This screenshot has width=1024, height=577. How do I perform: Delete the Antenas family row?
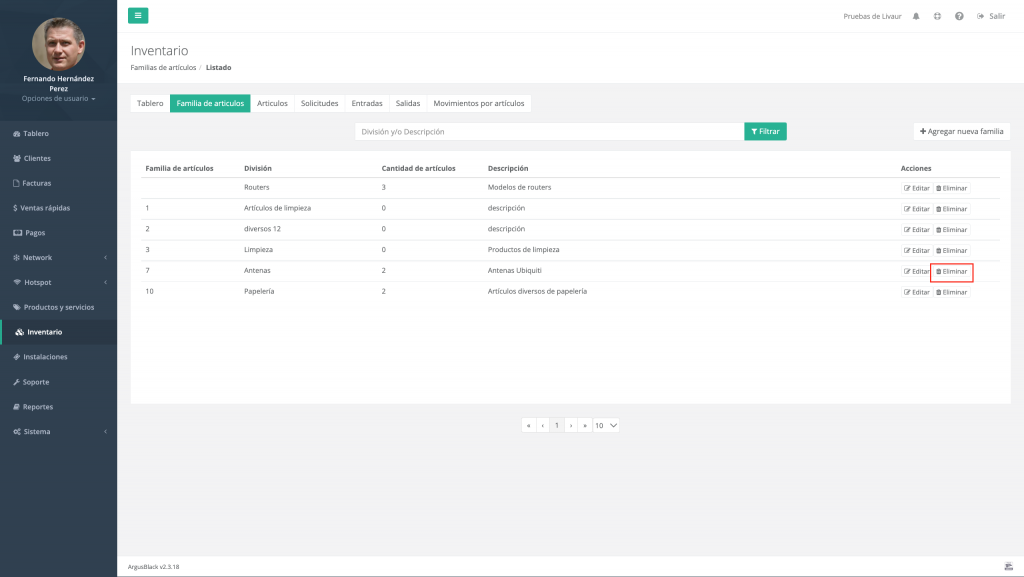coord(951,271)
